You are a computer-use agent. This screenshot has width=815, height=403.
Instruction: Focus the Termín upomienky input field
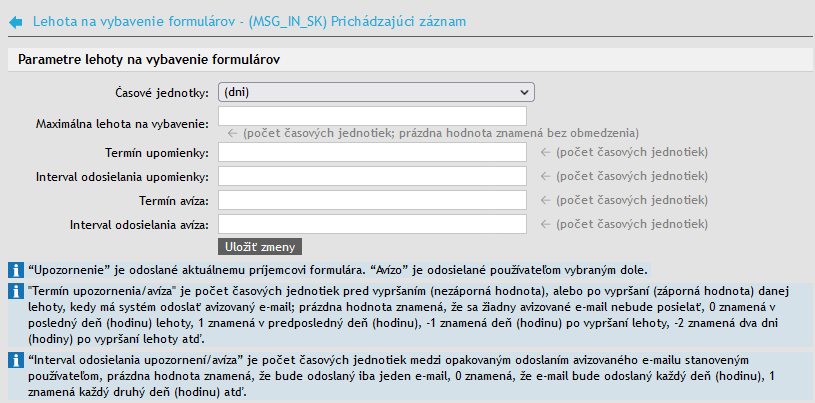pos(372,152)
